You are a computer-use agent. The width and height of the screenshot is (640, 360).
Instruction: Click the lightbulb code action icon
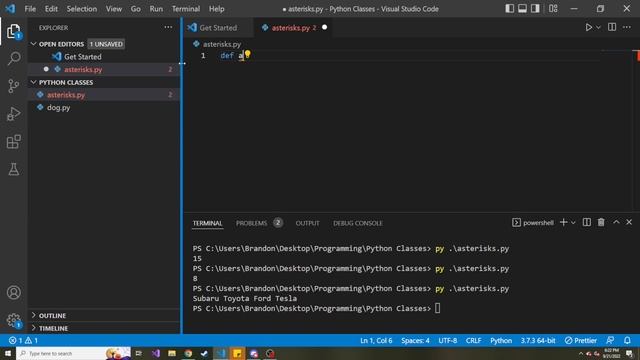(248, 54)
